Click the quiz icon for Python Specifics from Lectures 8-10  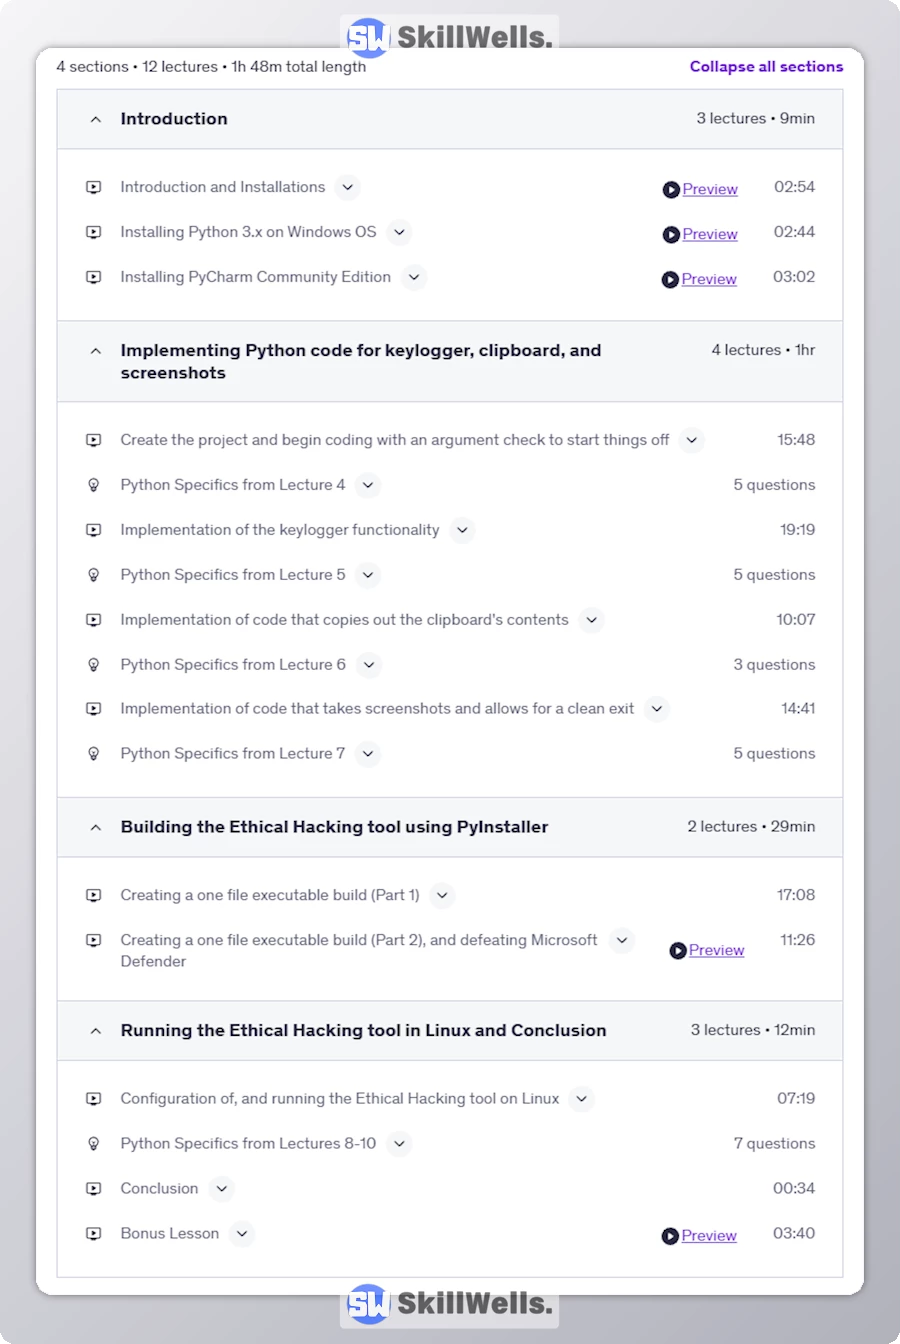93,1143
